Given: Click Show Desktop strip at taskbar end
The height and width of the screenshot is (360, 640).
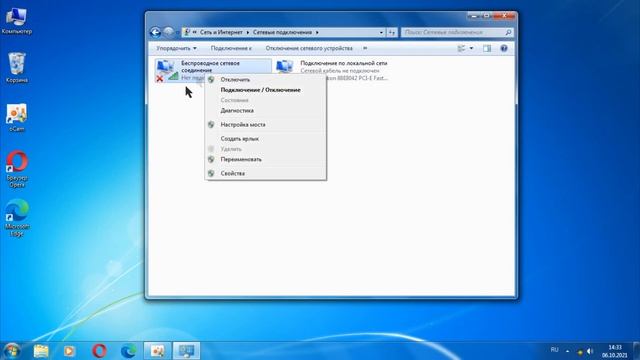Looking at the screenshot, I should (636, 351).
